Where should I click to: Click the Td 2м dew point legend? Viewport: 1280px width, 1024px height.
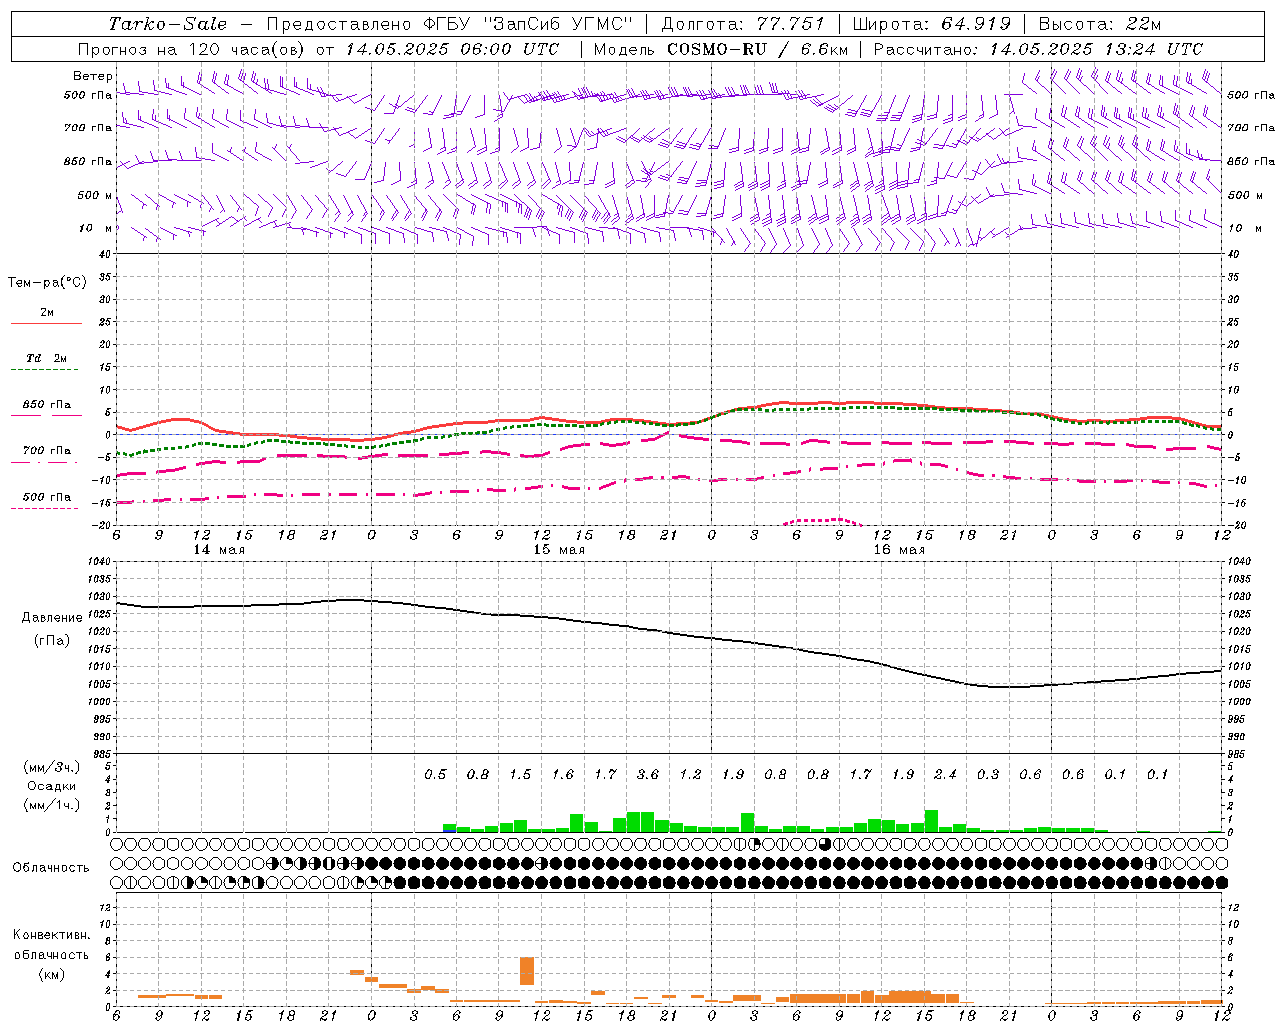click(x=47, y=358)
